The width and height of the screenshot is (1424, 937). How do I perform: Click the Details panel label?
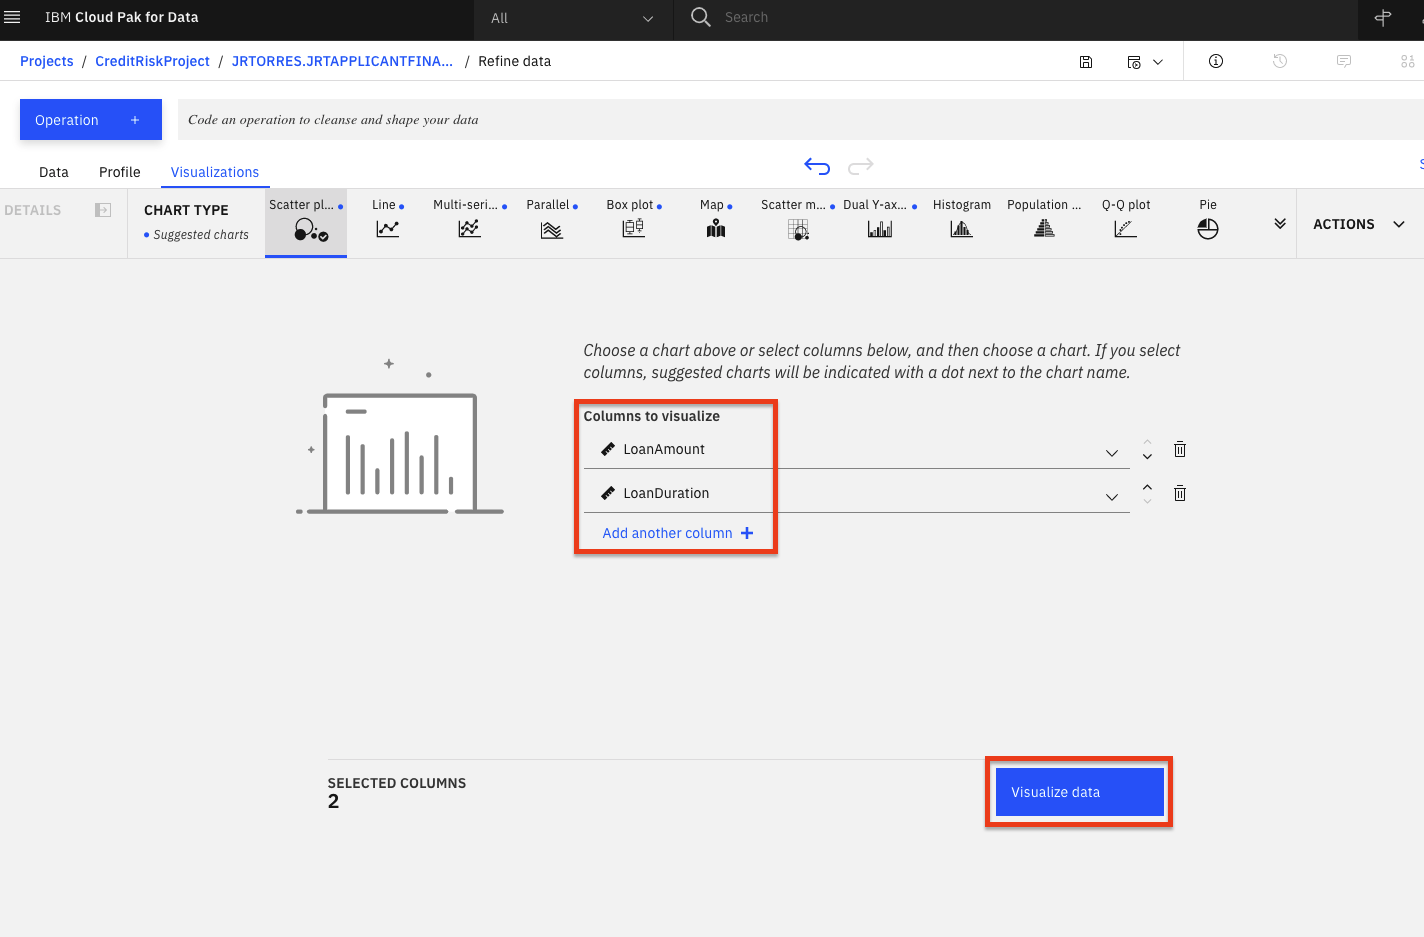33,210
